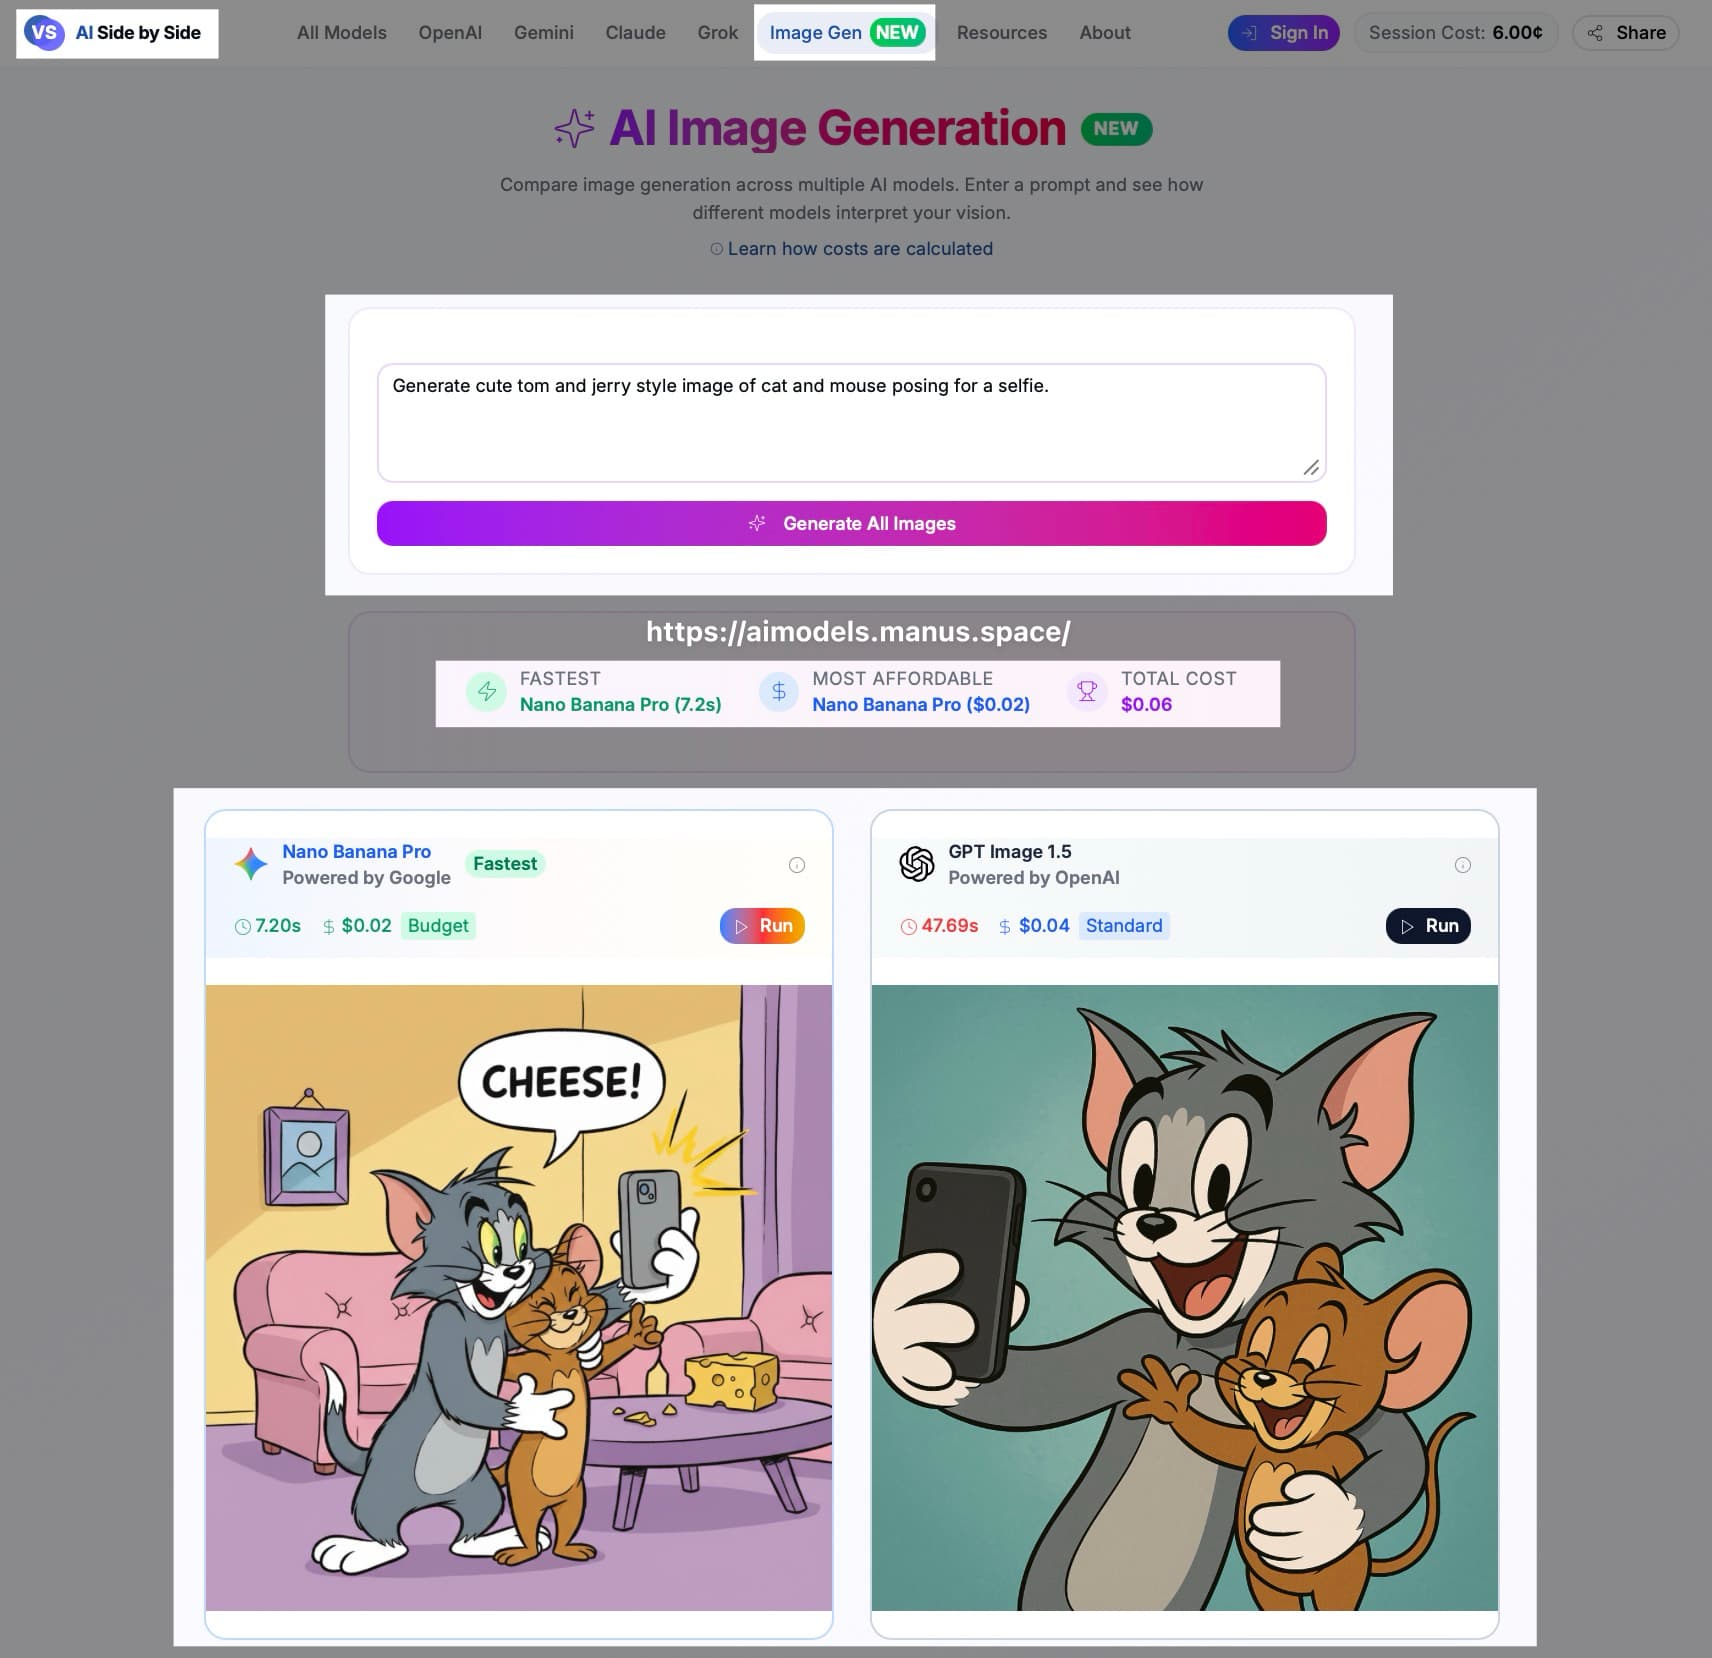1712x1658 pixels.
Task: Click the info icon on Nano Banana Pro card
Action: click(797, 865)
